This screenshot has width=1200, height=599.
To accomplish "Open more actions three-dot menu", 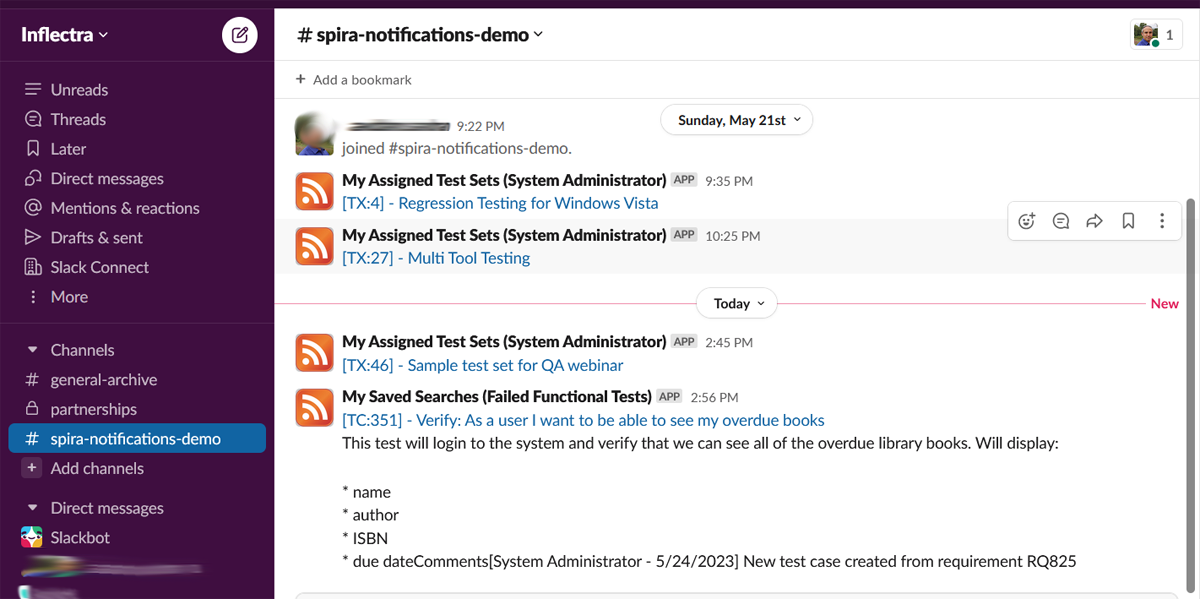I will tap(1161, 221).
